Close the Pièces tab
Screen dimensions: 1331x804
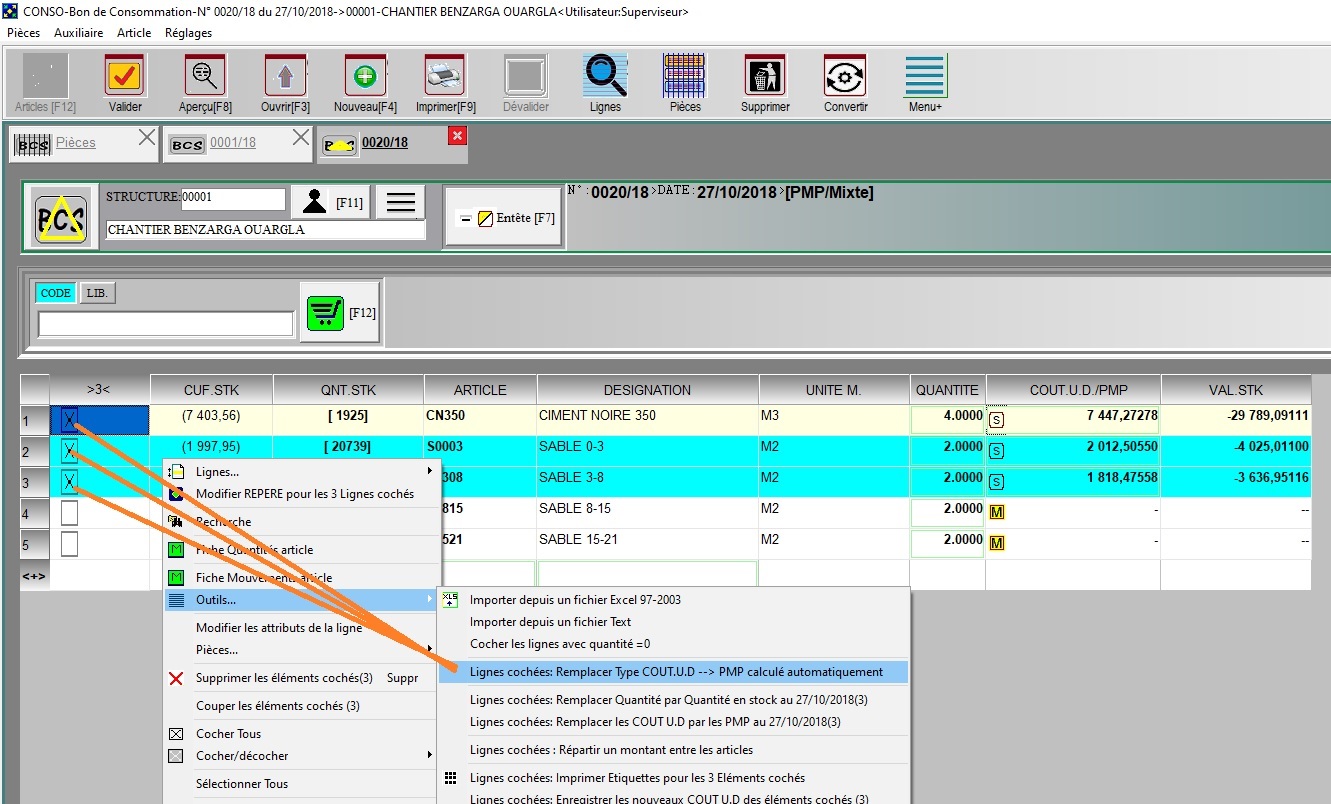[x=147, y=138]
